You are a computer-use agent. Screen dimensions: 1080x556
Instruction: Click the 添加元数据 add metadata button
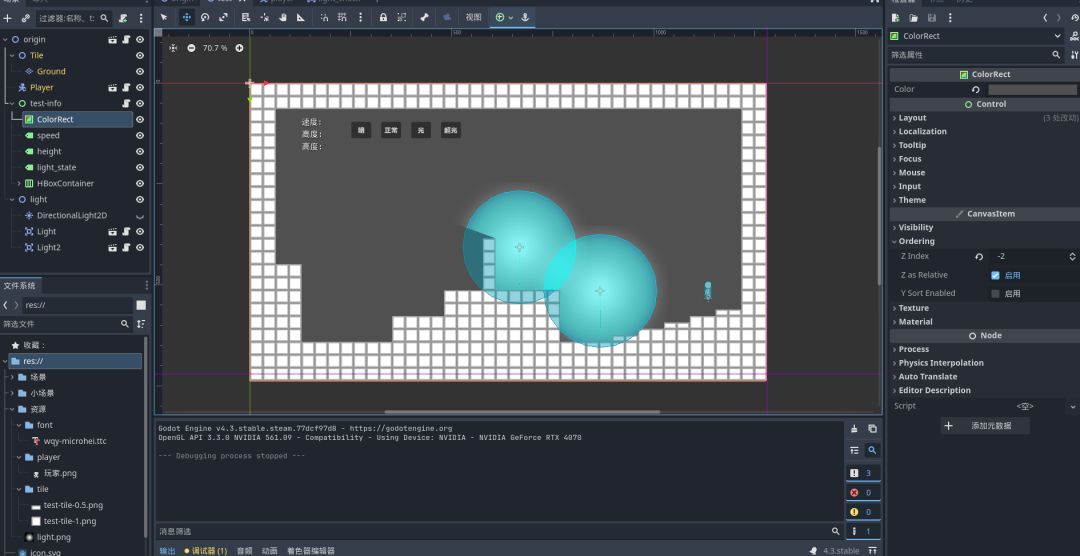985,426
